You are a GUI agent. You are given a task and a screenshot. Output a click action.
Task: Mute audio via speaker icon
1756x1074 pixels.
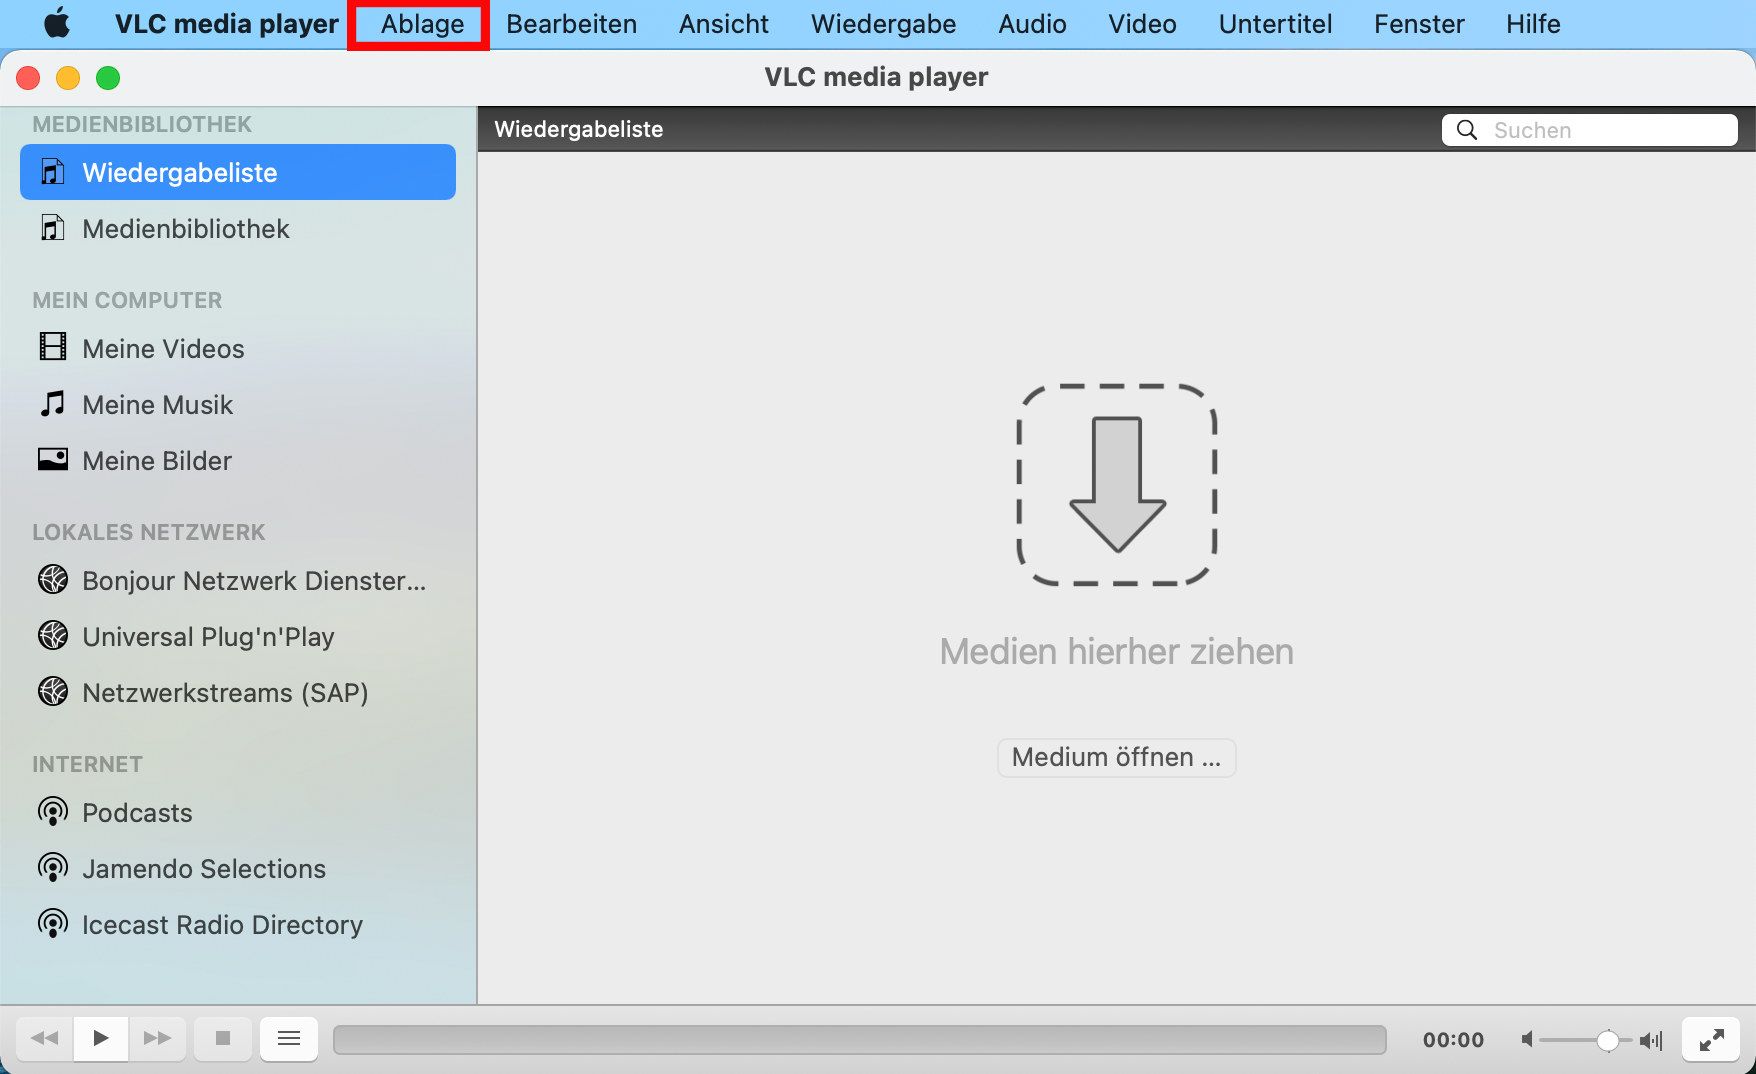(x=1527, y=1040)
